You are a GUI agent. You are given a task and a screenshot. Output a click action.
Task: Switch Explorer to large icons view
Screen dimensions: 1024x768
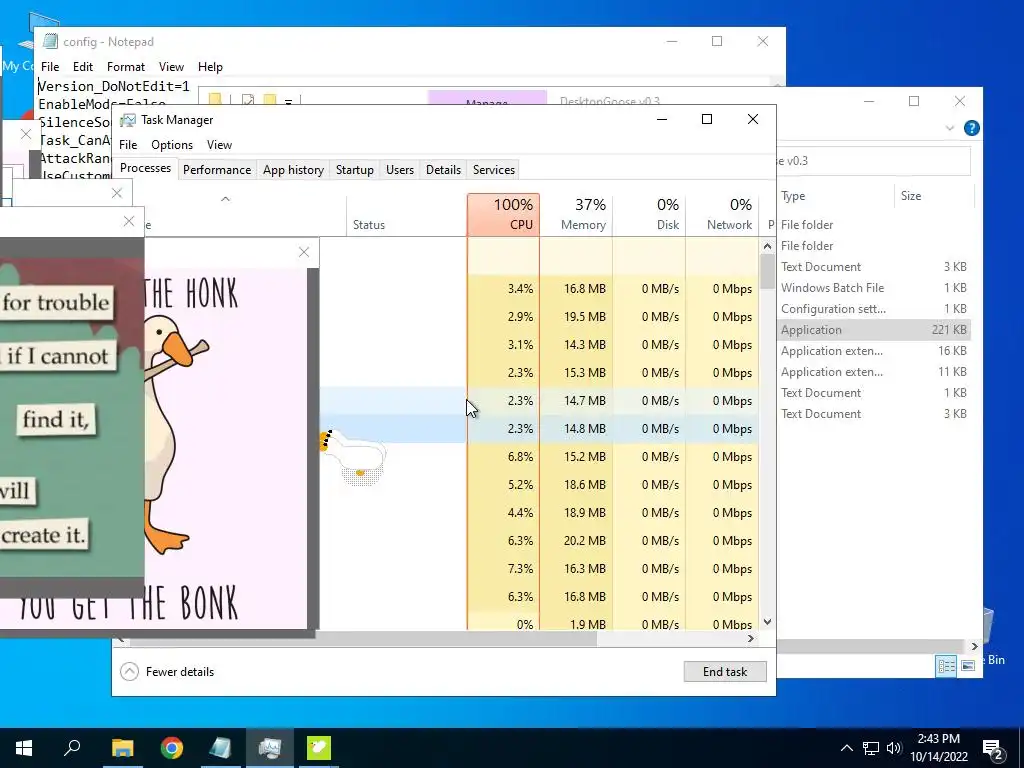tap(968, 665)
